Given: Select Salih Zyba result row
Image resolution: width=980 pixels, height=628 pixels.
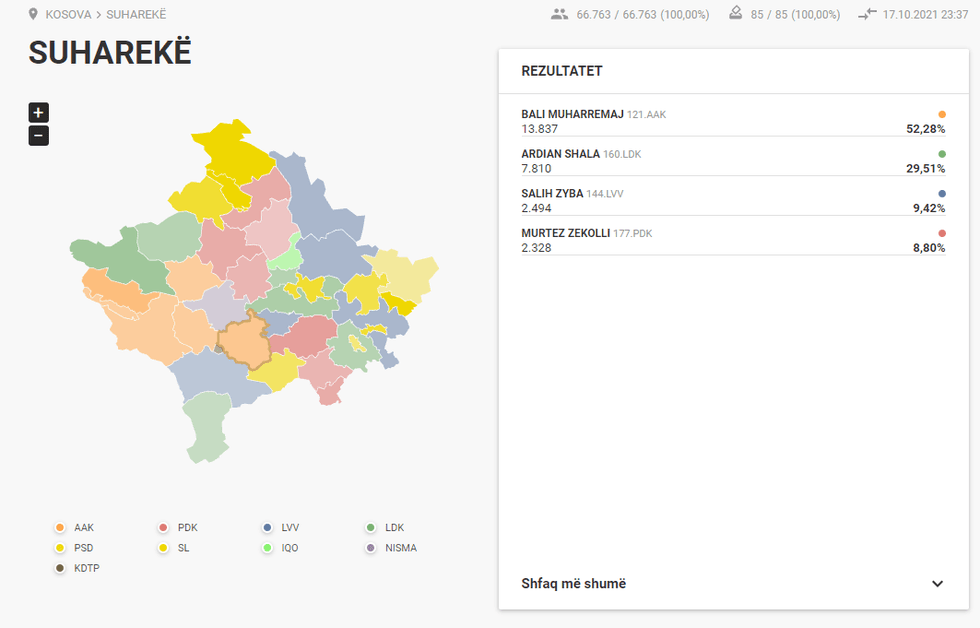Looking at the screenshot, I should click(733, 200).
